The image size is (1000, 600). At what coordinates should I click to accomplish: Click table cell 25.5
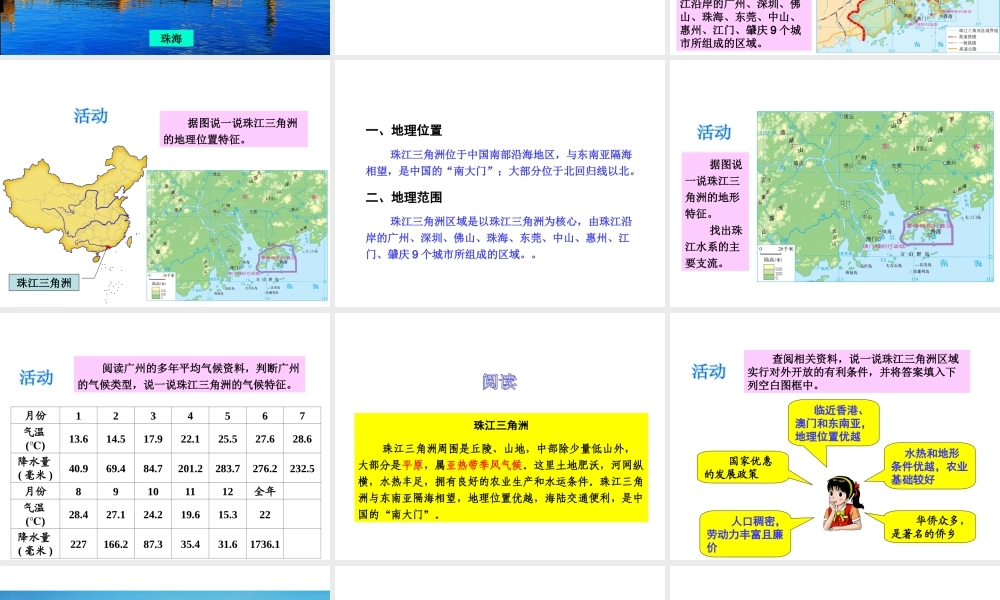tap(228, 439)
